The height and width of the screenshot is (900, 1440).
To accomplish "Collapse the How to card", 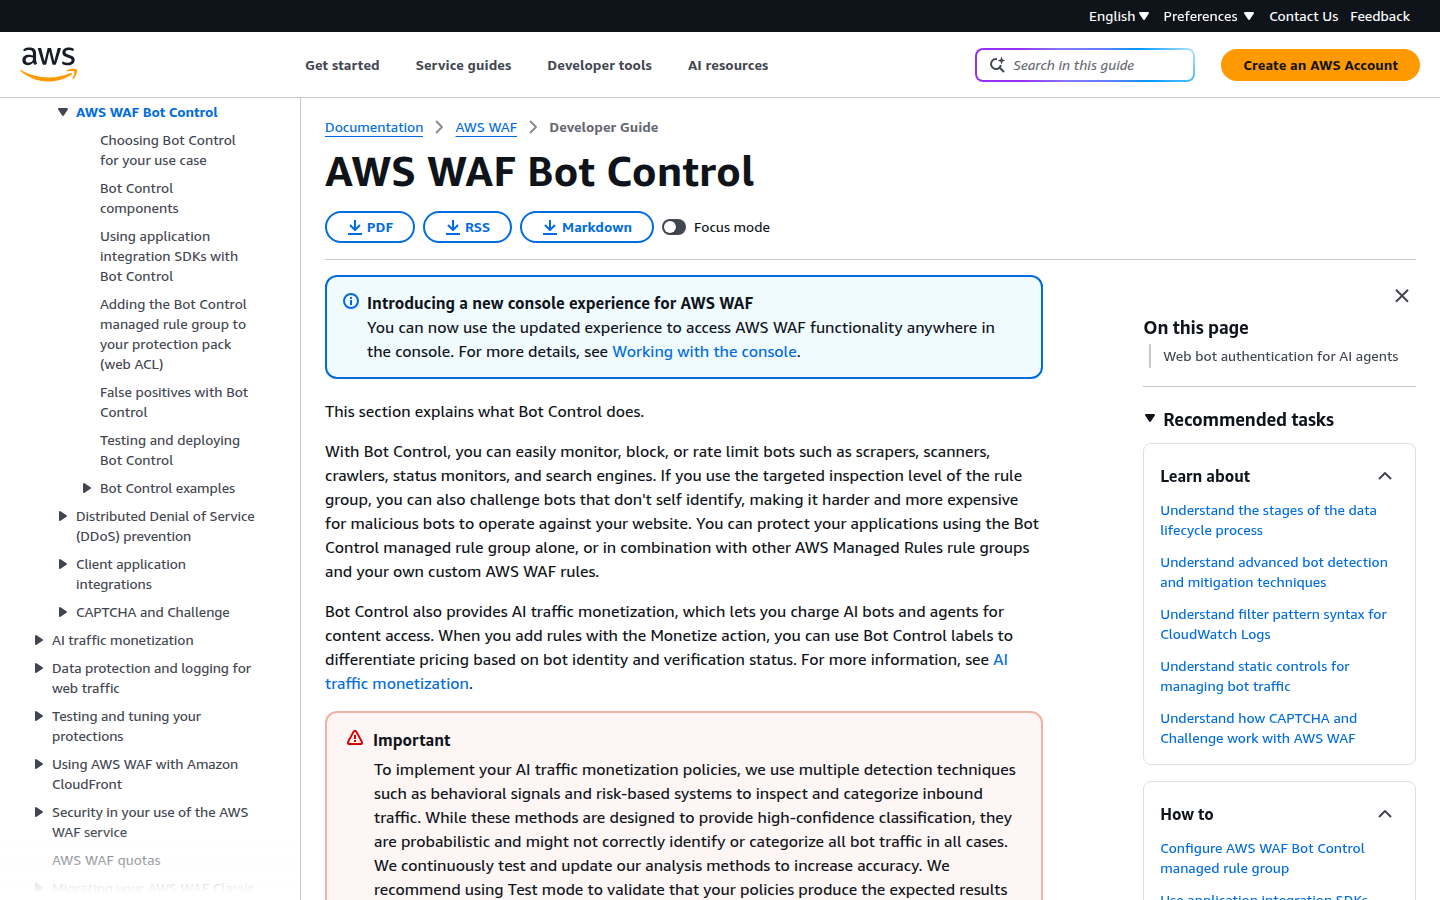I will pos(1385,814).
